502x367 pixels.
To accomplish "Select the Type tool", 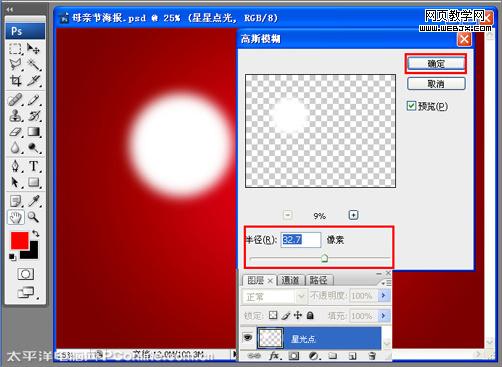I will click(x=34, y=166).
